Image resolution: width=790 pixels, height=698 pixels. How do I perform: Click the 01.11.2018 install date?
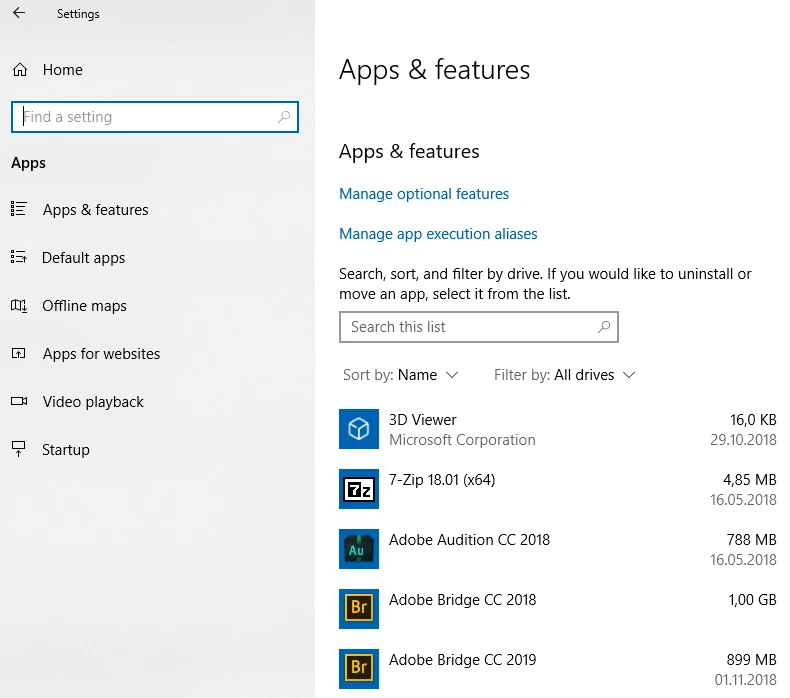click(x=745, y=680)
